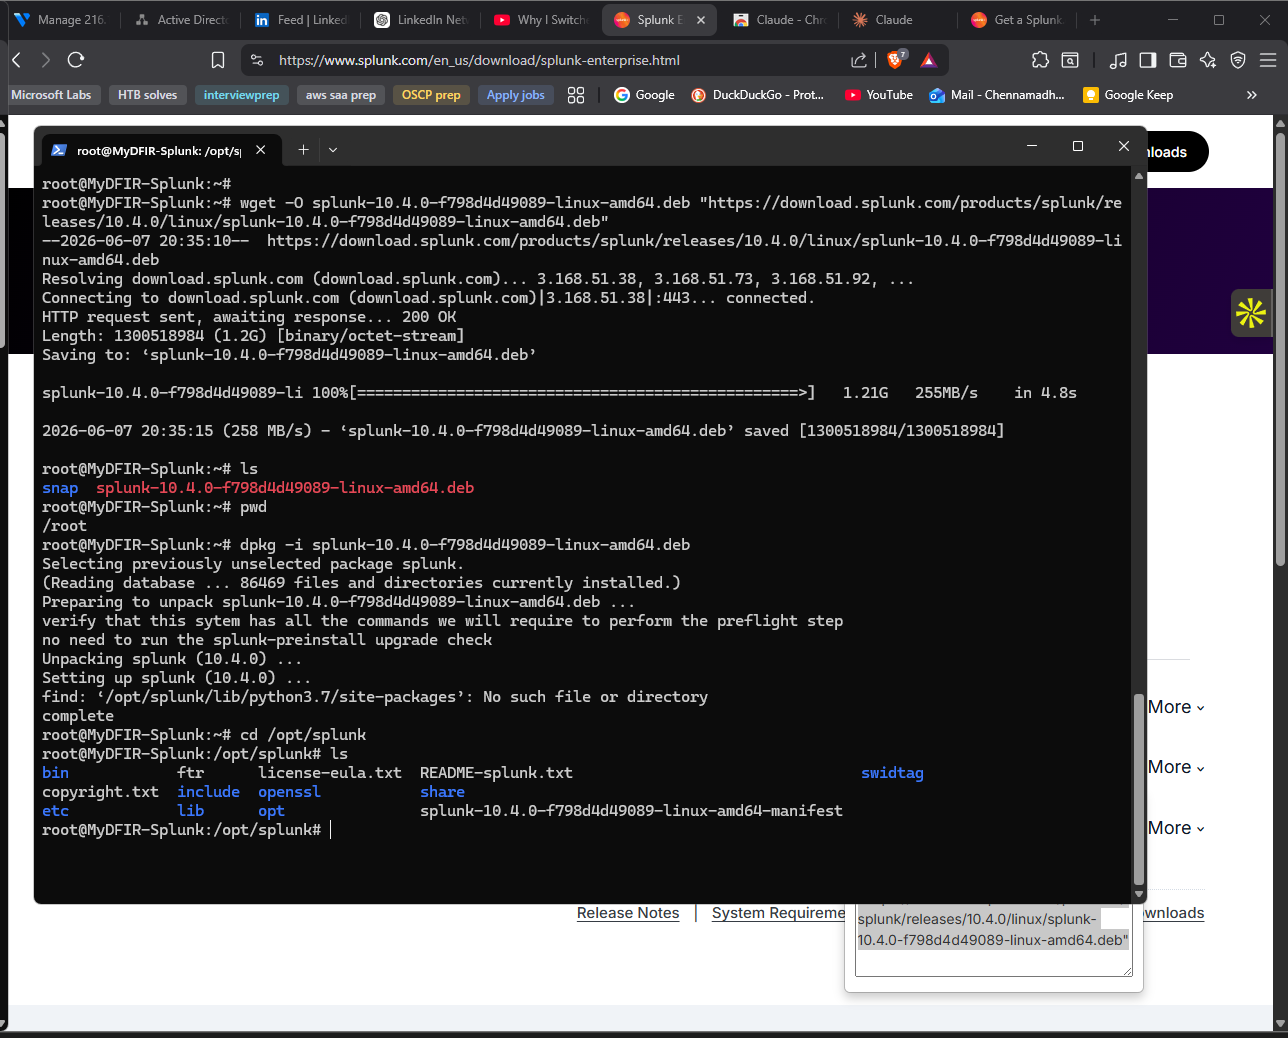Switch to the Feed | LinkedIn tab
The width and height of the screenshot is (1288, 1038).
point(301,20)
